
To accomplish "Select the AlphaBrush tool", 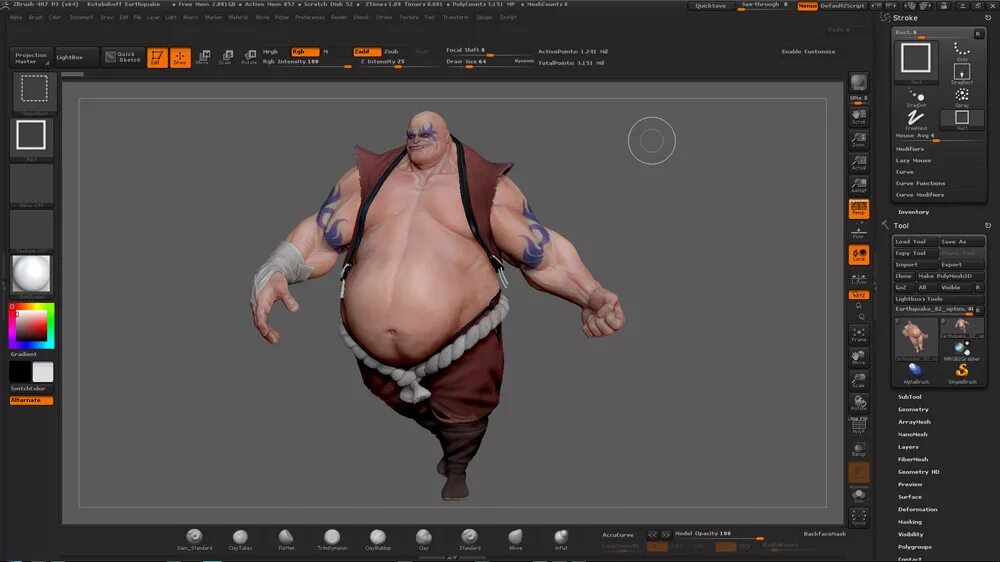I will [916, 373].
